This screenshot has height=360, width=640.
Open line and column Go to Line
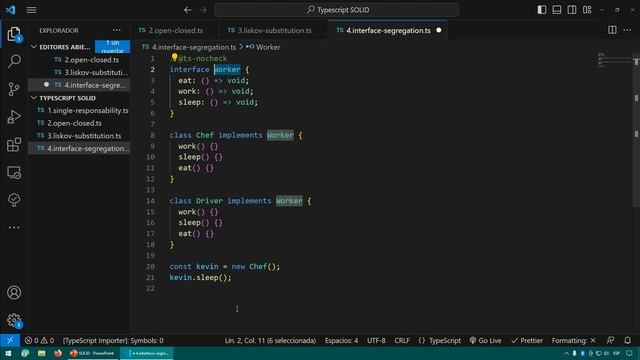(x=270, y=340)
